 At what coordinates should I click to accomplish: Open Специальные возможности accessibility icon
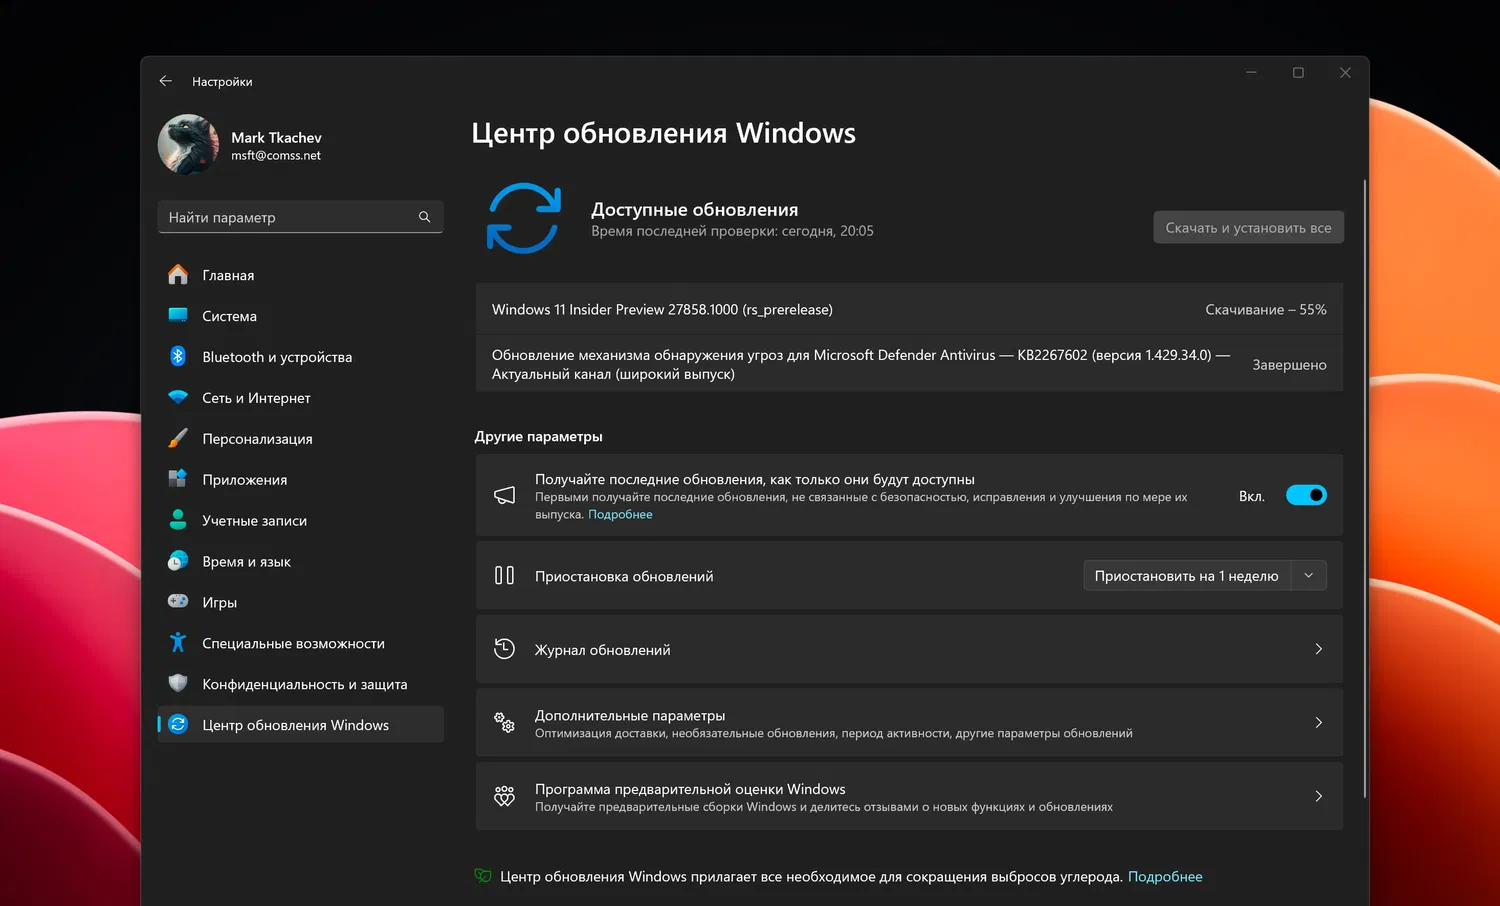coord(178,642)
